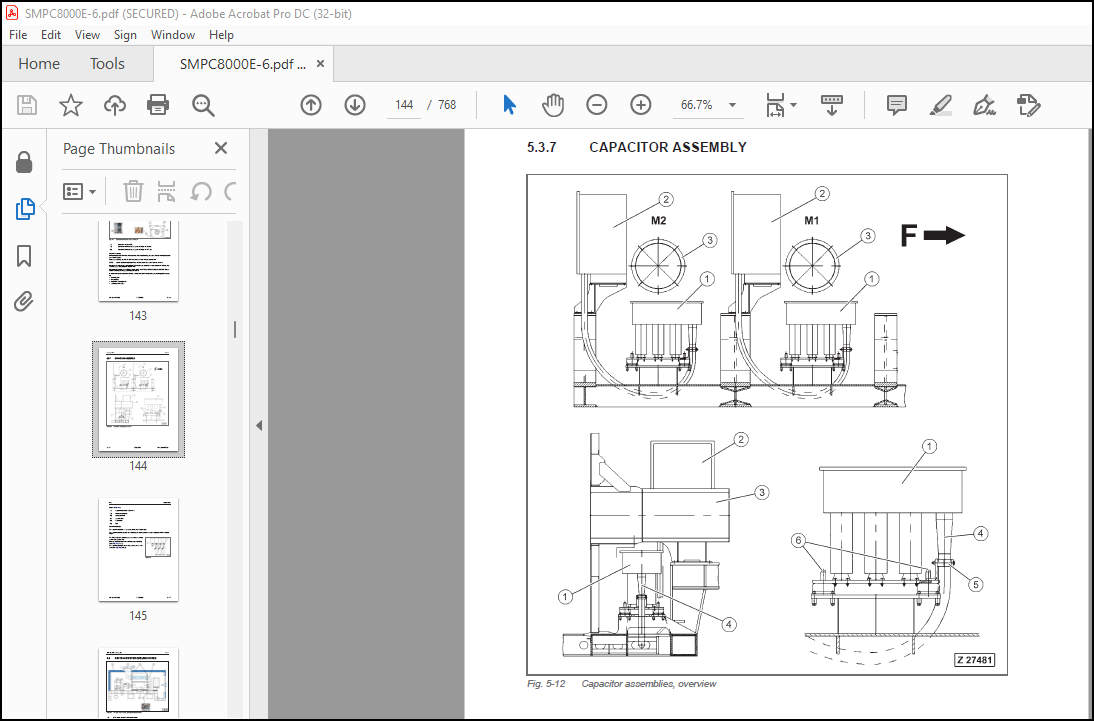Click the fit page width icon
The height and width of the screenshot is (721, 1094).
click(x=775, y=105)
